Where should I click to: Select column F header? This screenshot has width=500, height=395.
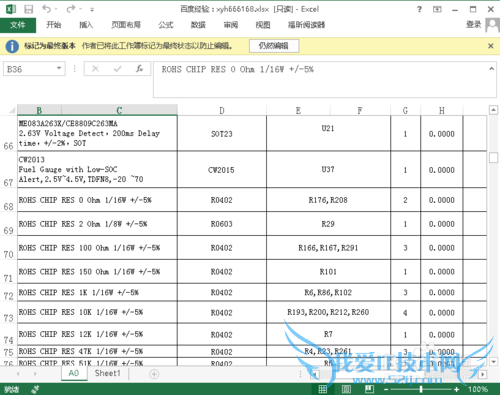(x=360, y=110)
